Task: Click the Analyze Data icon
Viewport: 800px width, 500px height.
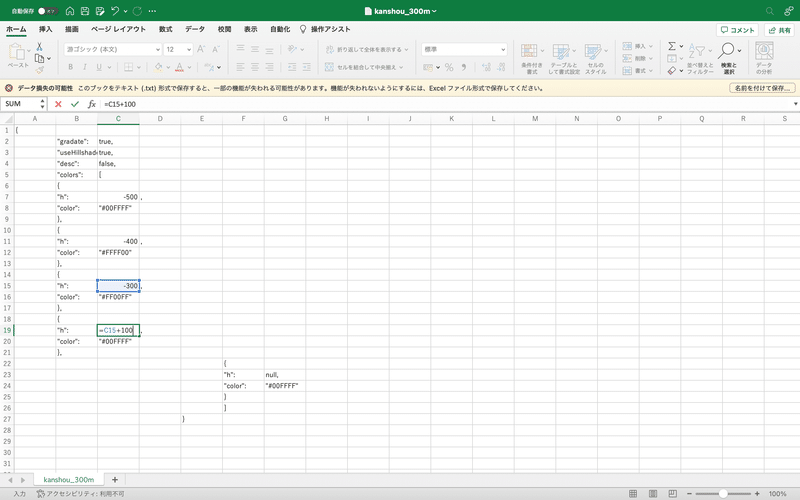Action: 764,51
